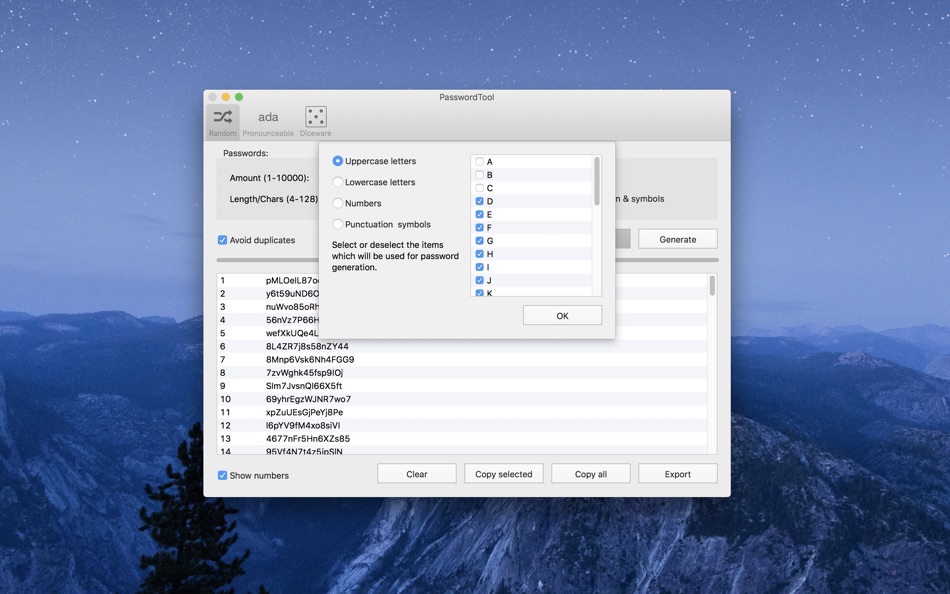Uncheck the letter G checkbox

pos(479,241)
